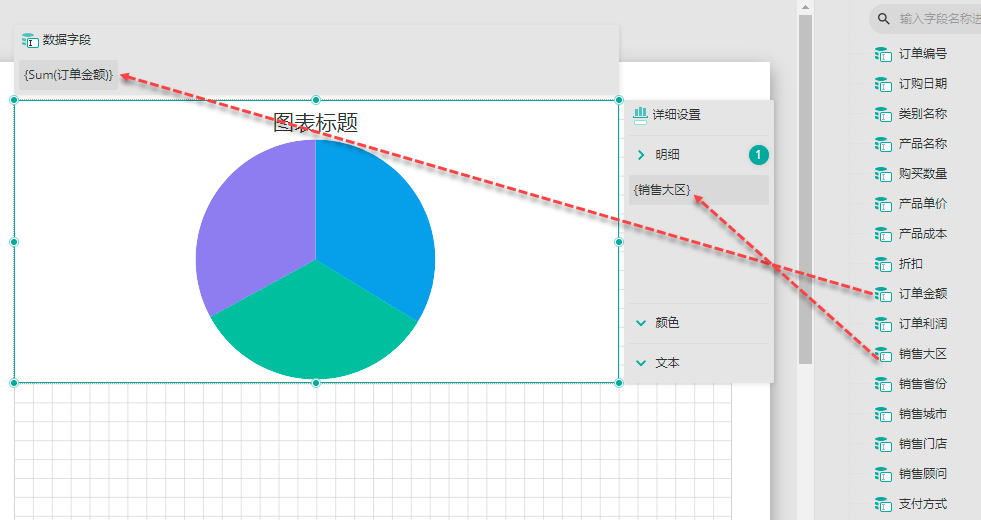Click the 销售城市 field name
This screenshot has width=981, height=520.
point(923,414)
